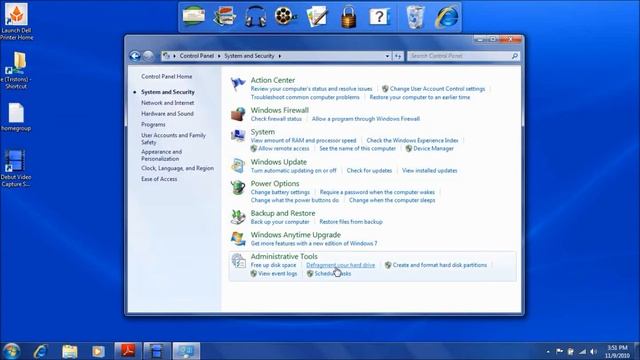640x360 pixels.
Task: Open the mail icon in top dock
Action: tap(193, 17)
